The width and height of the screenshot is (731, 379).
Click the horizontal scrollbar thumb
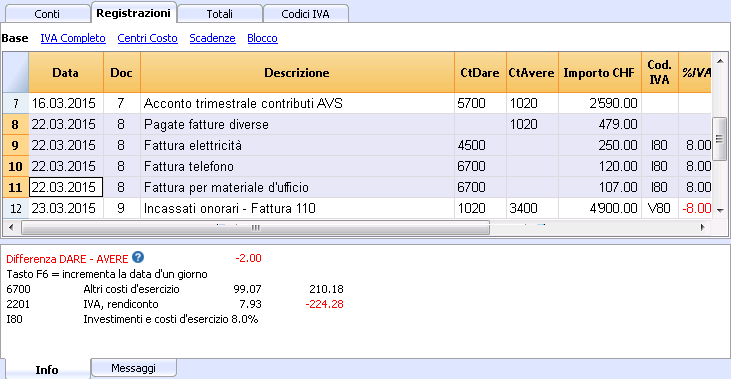point(255,227)
